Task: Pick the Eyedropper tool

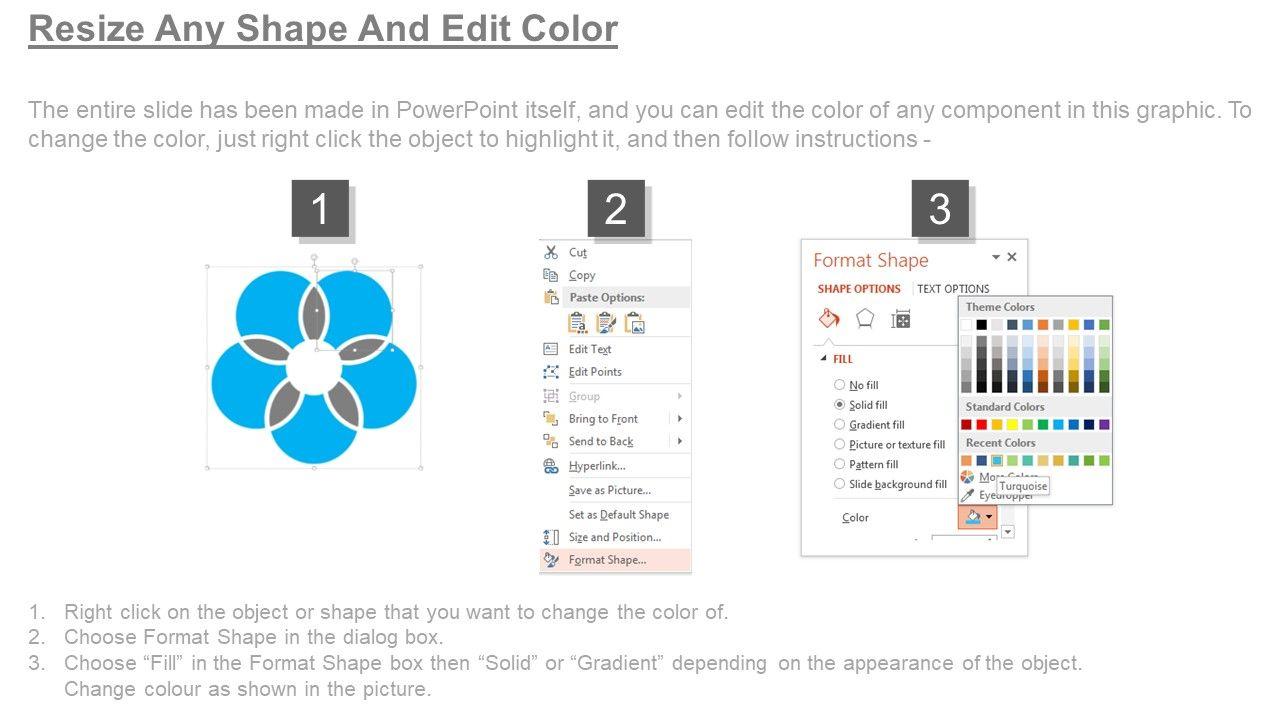Action: [968, 495]
